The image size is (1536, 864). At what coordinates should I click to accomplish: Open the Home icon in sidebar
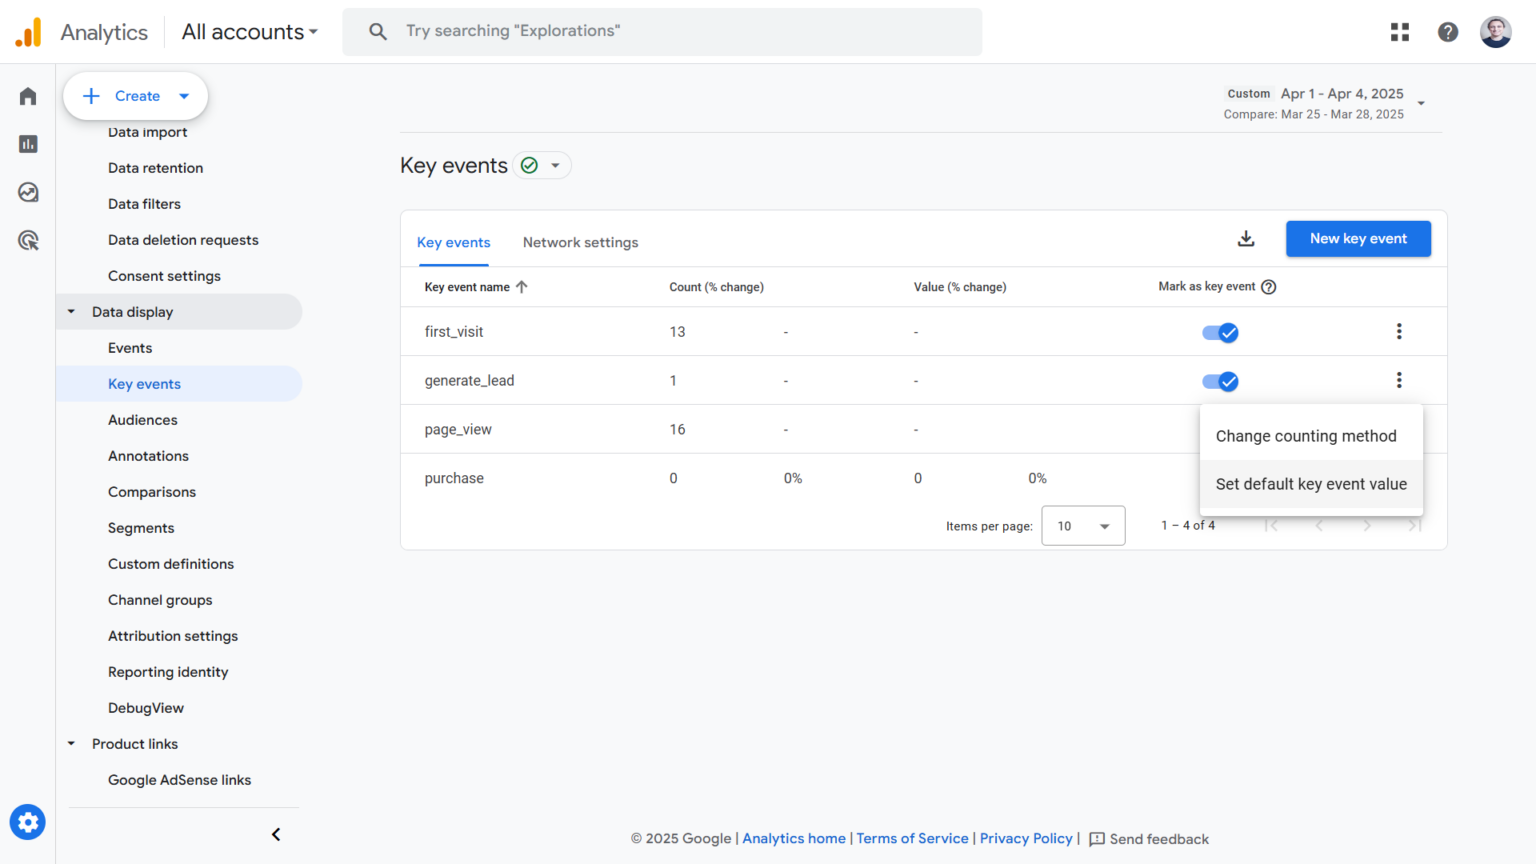click(27, 95)
